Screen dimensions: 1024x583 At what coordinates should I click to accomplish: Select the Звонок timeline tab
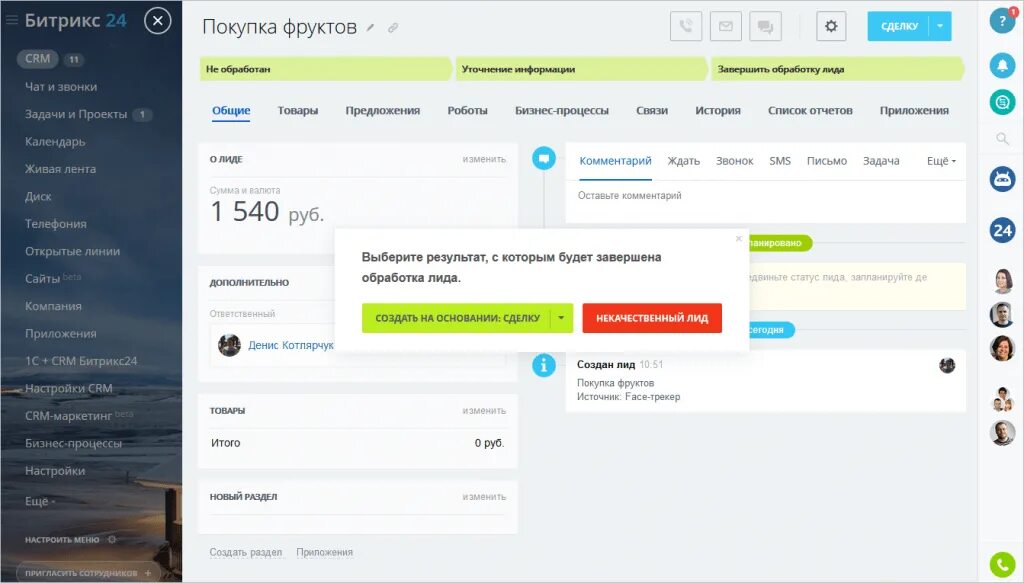tap(734, 161)
